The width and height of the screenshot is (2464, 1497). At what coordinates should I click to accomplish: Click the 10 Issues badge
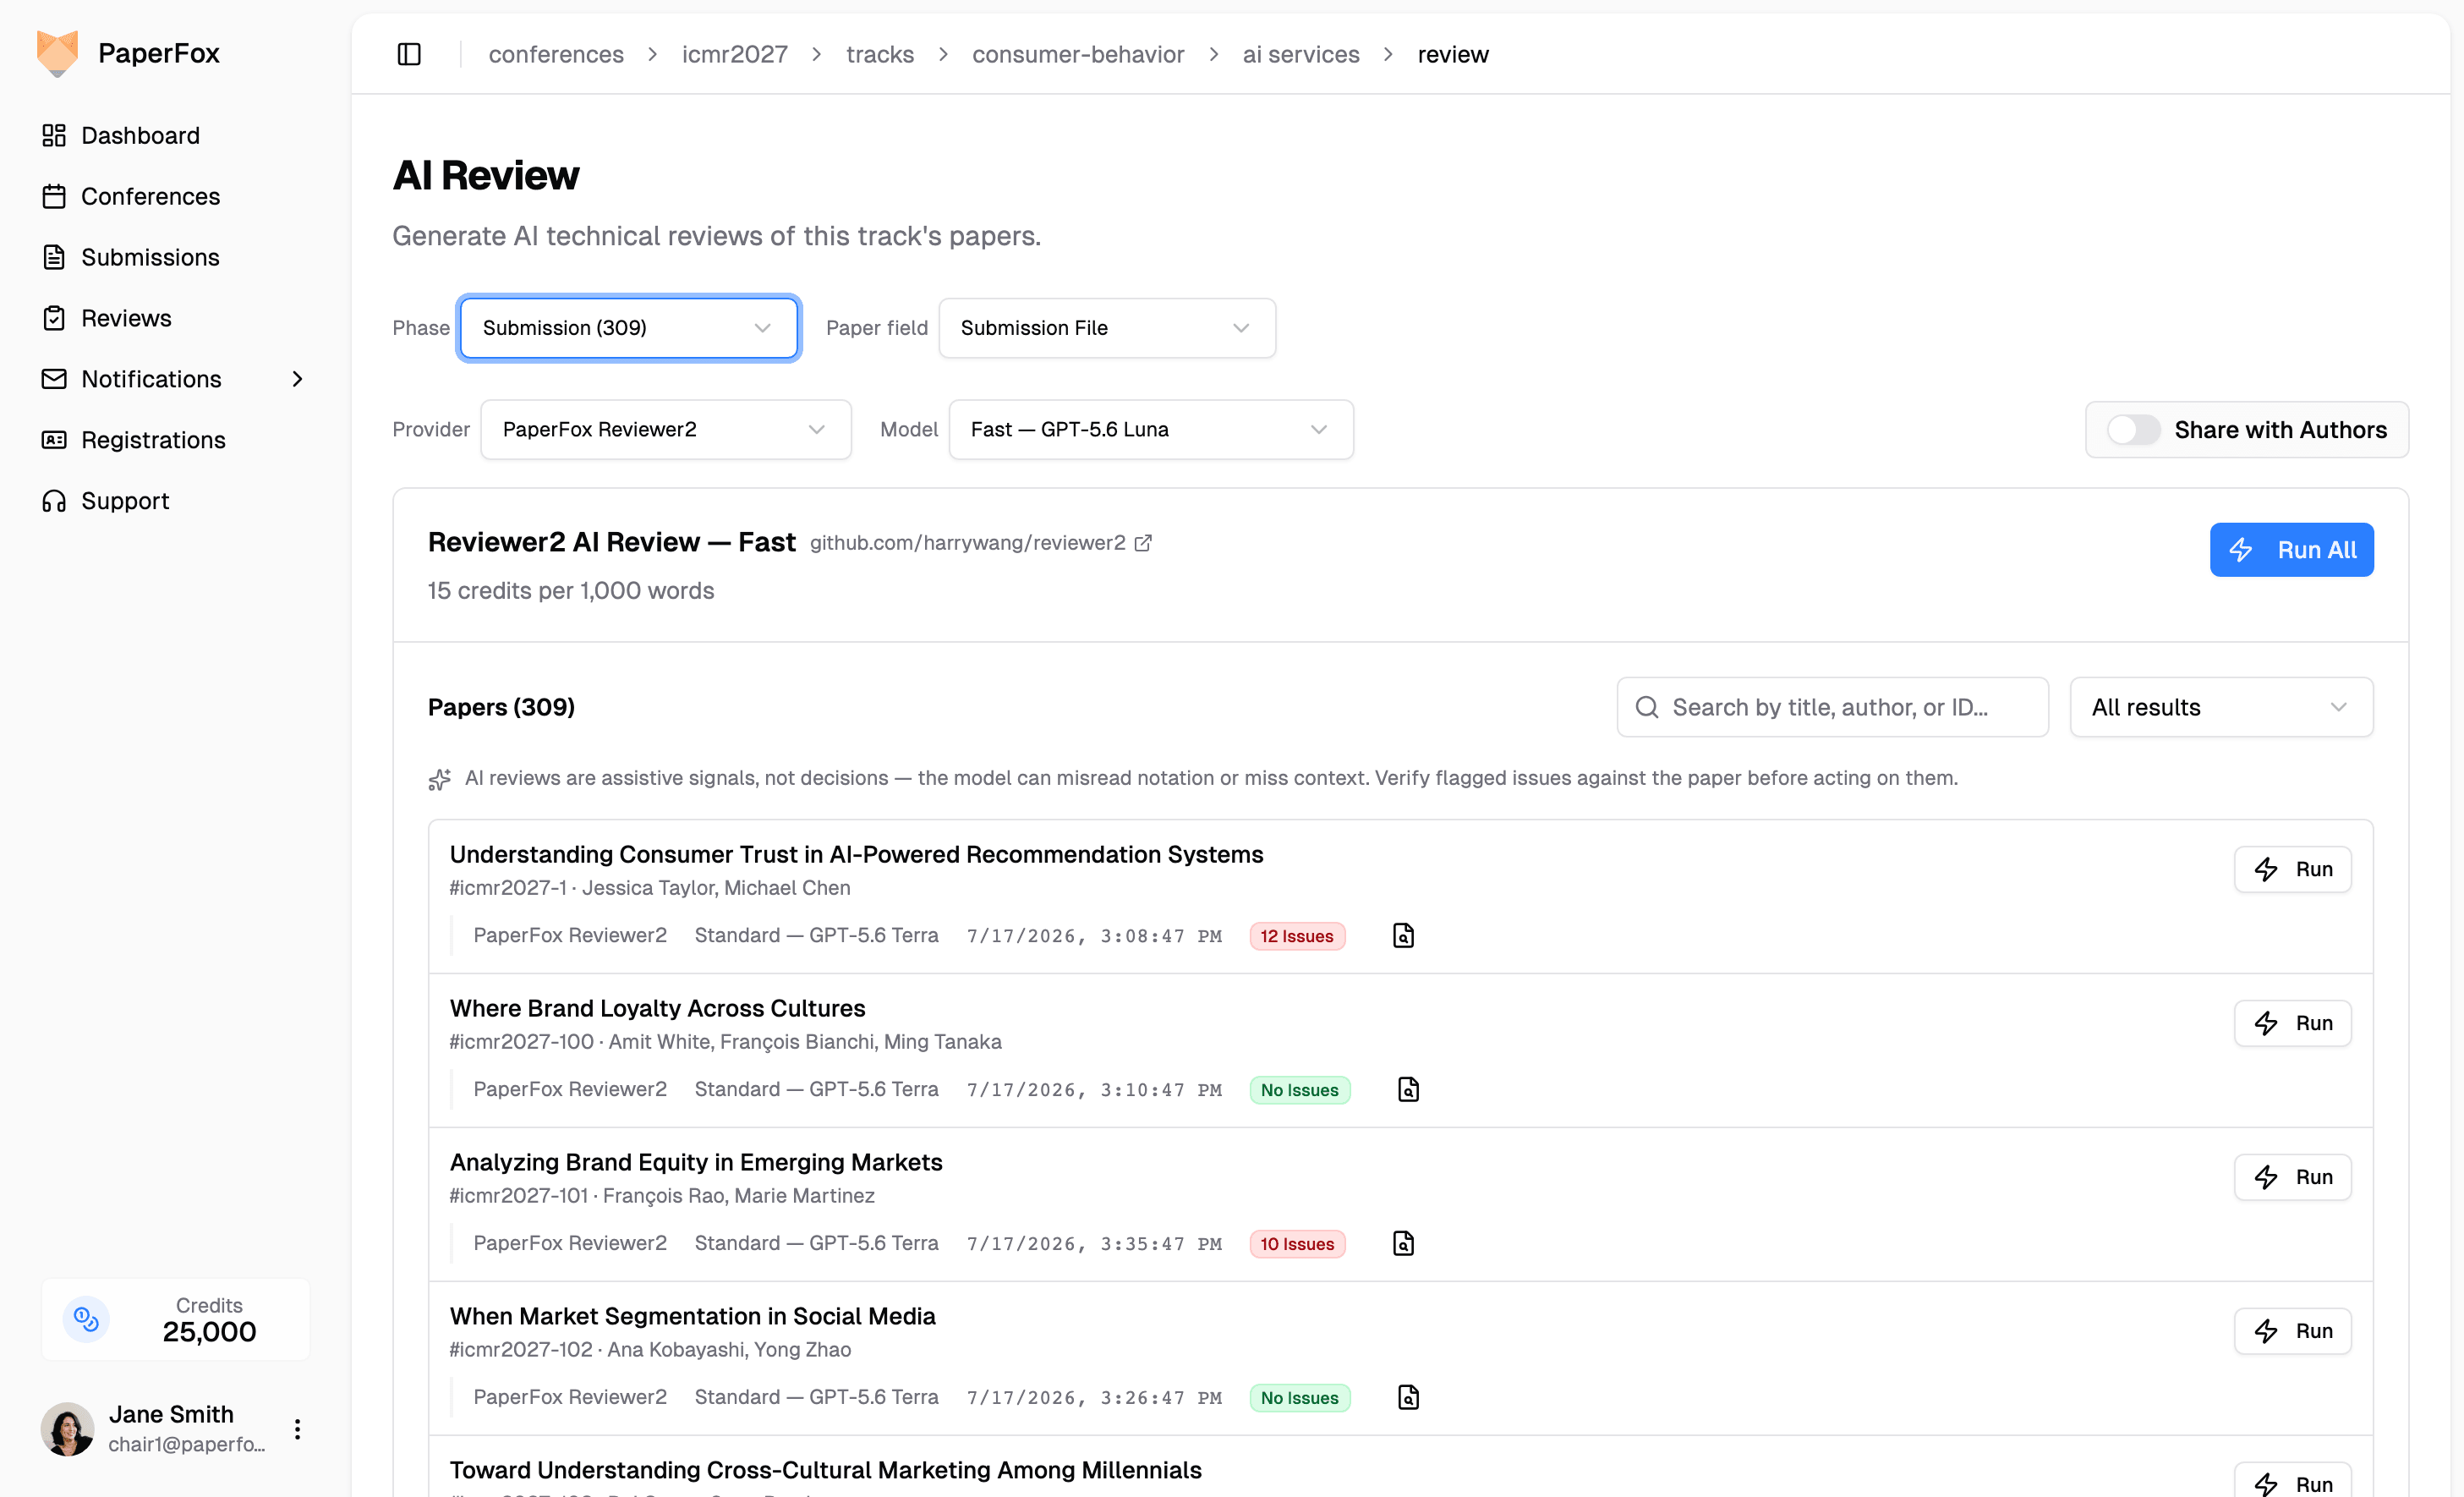[1297, 1244]
